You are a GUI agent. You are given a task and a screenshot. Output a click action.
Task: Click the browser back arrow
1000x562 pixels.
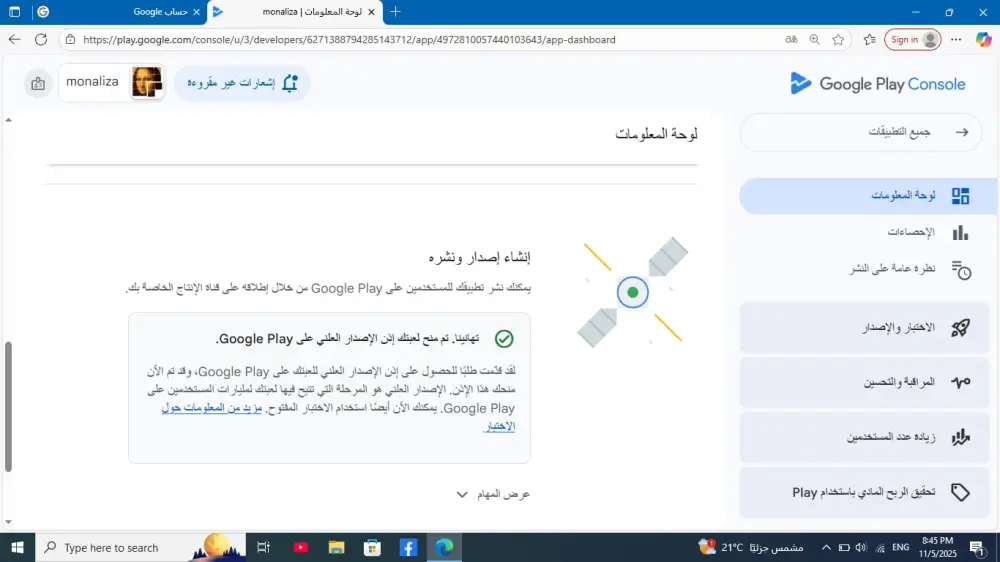tap(15, 40)
